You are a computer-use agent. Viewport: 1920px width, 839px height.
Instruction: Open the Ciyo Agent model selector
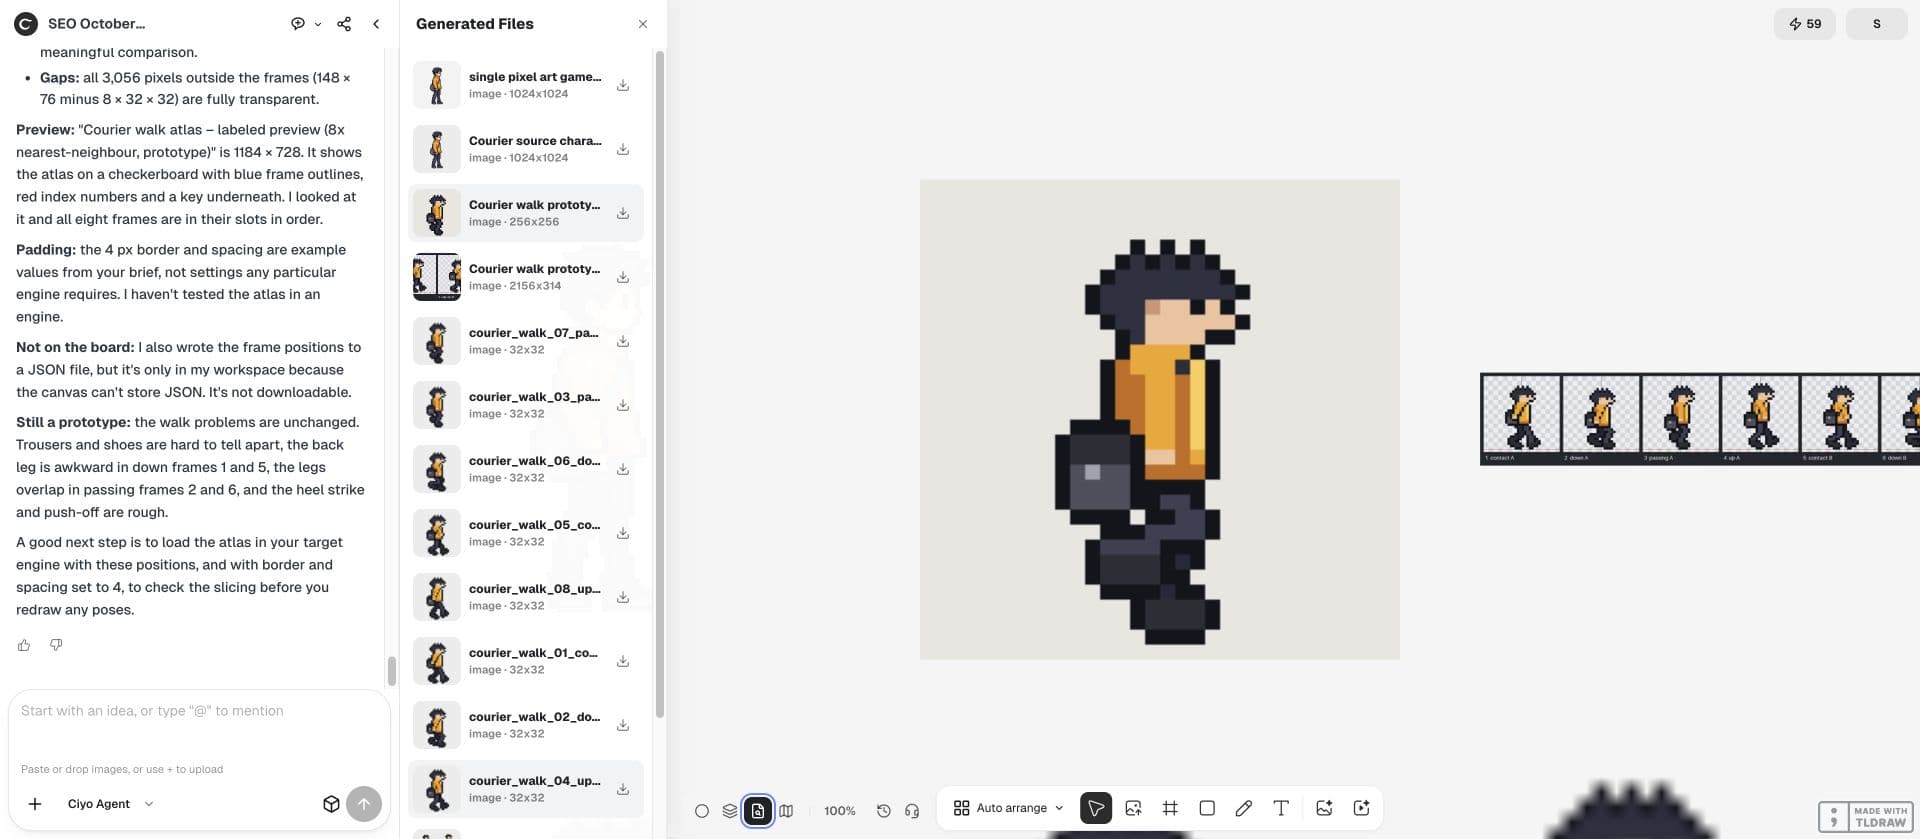pyautogui.click(x=110, y=804)
